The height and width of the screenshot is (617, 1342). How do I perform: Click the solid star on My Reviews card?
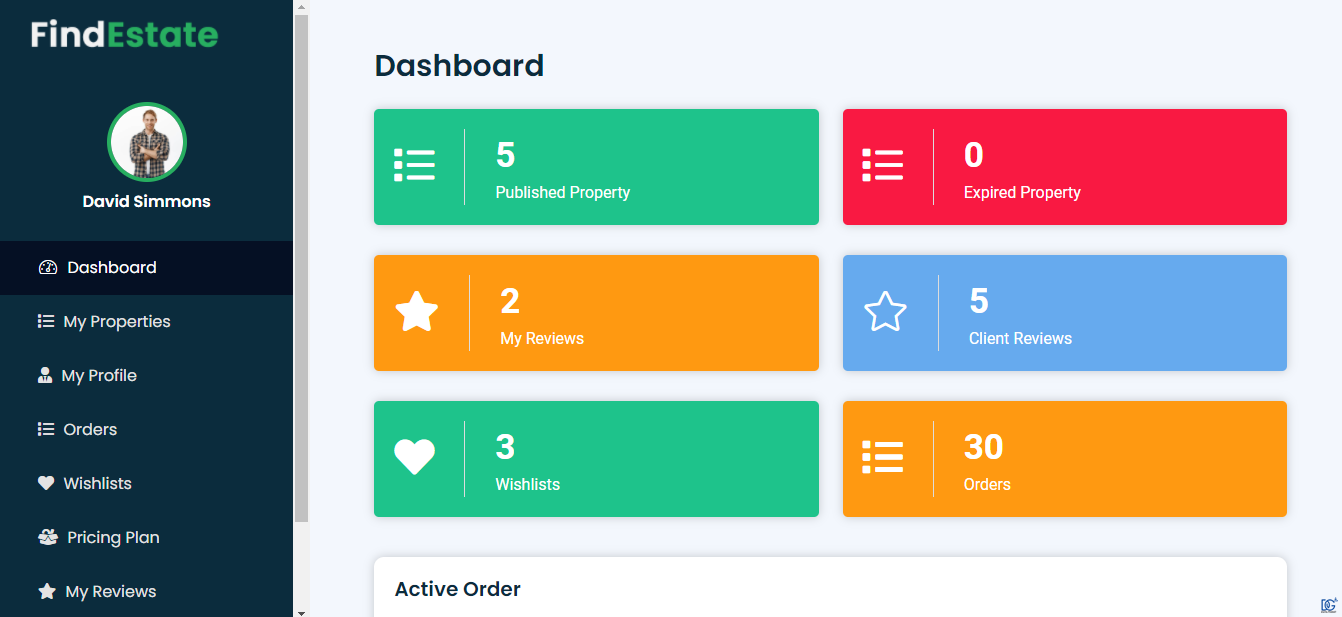[x=417, y=312]
